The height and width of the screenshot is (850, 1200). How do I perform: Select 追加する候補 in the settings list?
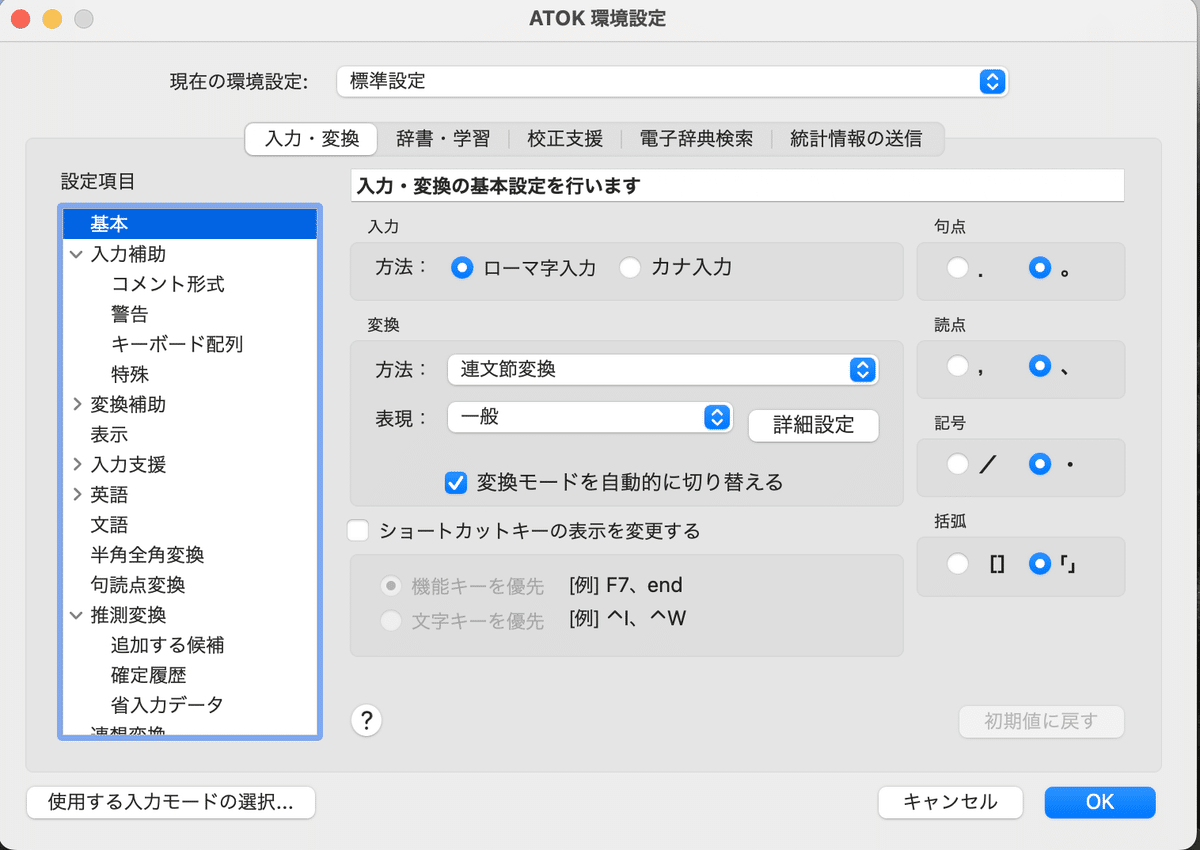190,645
